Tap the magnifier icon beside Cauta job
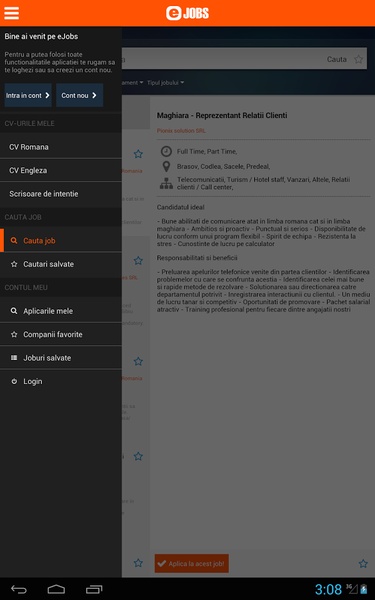This screenshot has width=375, height=600. (14, 241)
